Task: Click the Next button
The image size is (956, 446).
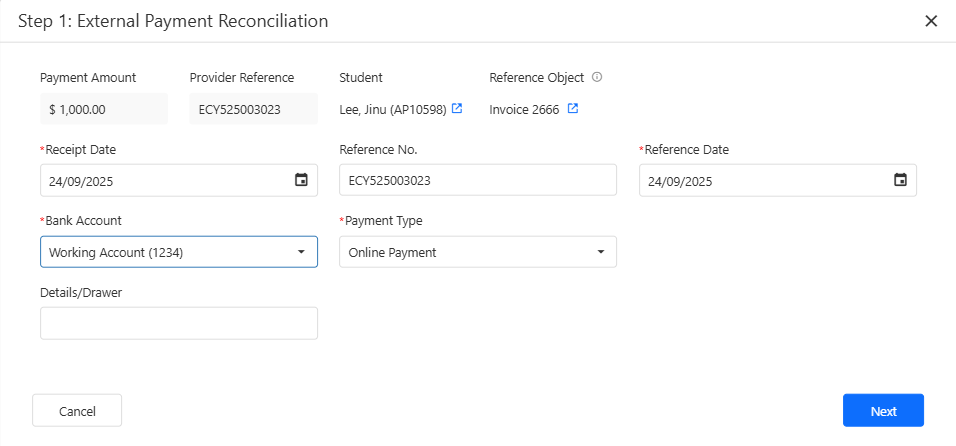Action: [883, 411]
